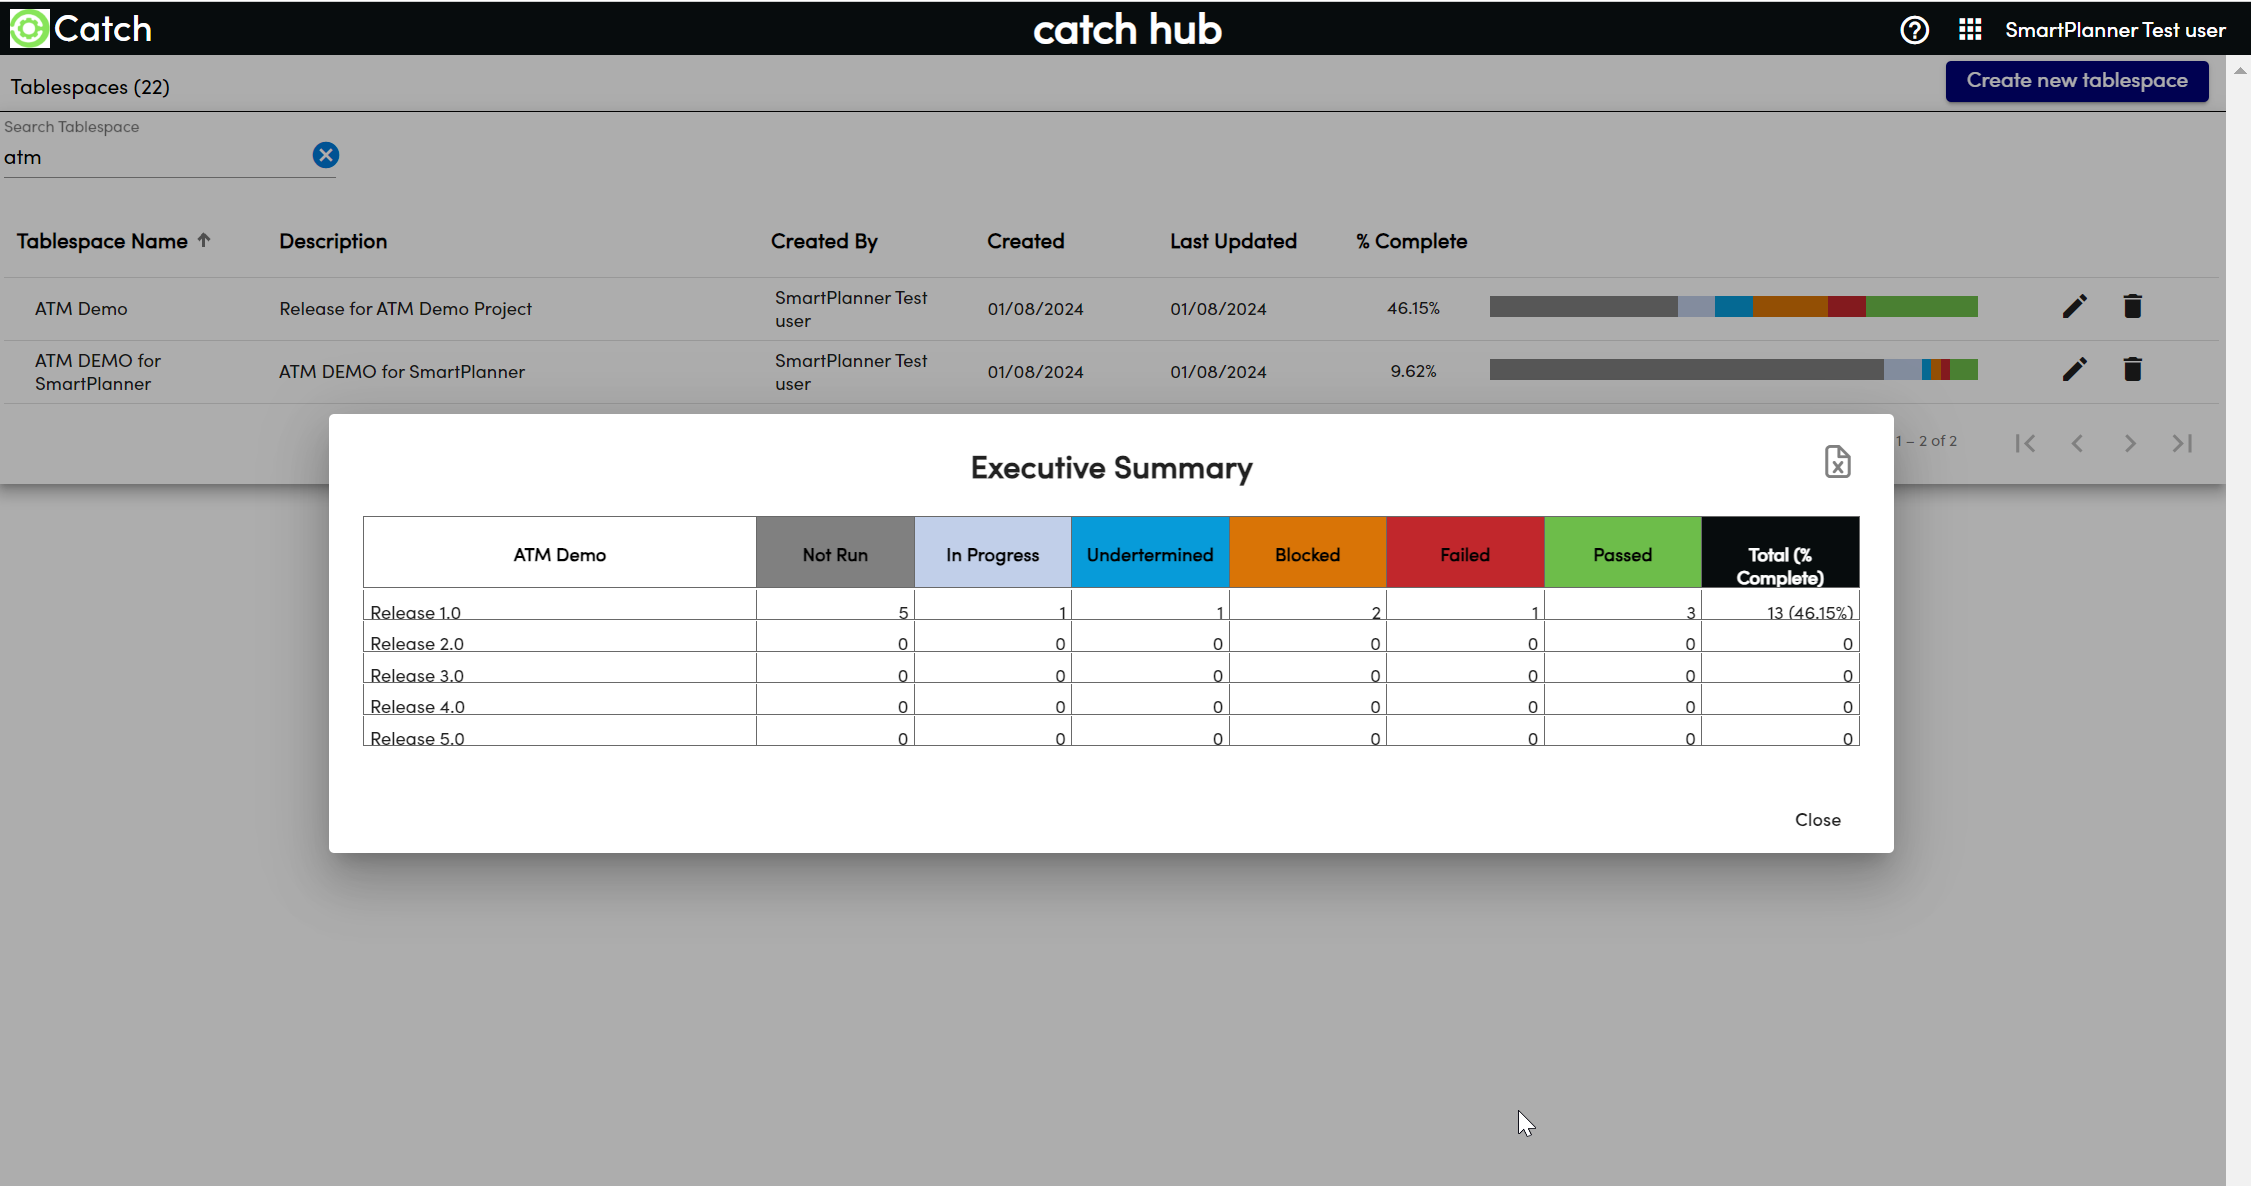Screen dimensions: 2251x1186
Task: Export Executive Summary to Excel icon
Action: pyautogui.click(x=1837, y=462)
